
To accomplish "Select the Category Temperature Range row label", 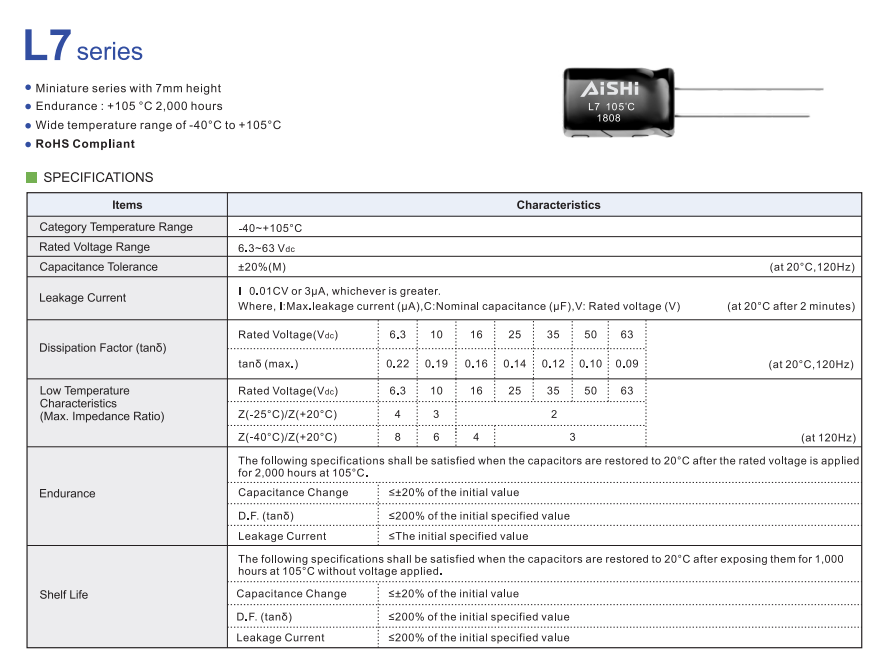I will tap(116, 227).
